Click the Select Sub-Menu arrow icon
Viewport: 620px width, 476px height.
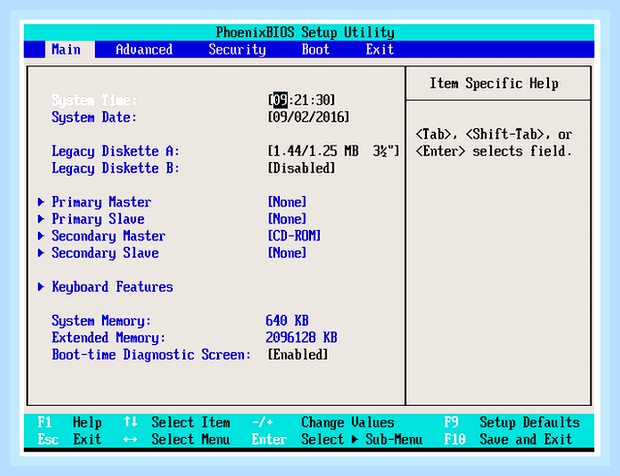tap(355, 439)
